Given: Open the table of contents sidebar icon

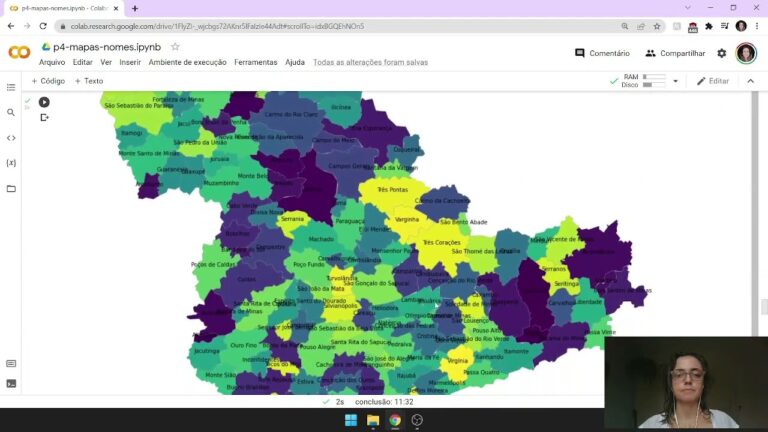Looking at the screenshot, I should [11, 87].
